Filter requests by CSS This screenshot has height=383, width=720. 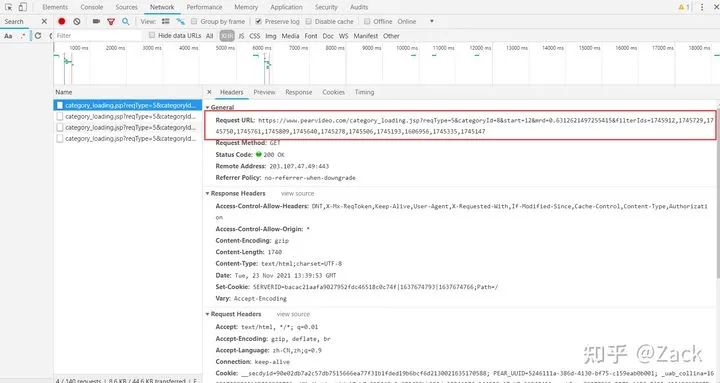click(255, 36)
